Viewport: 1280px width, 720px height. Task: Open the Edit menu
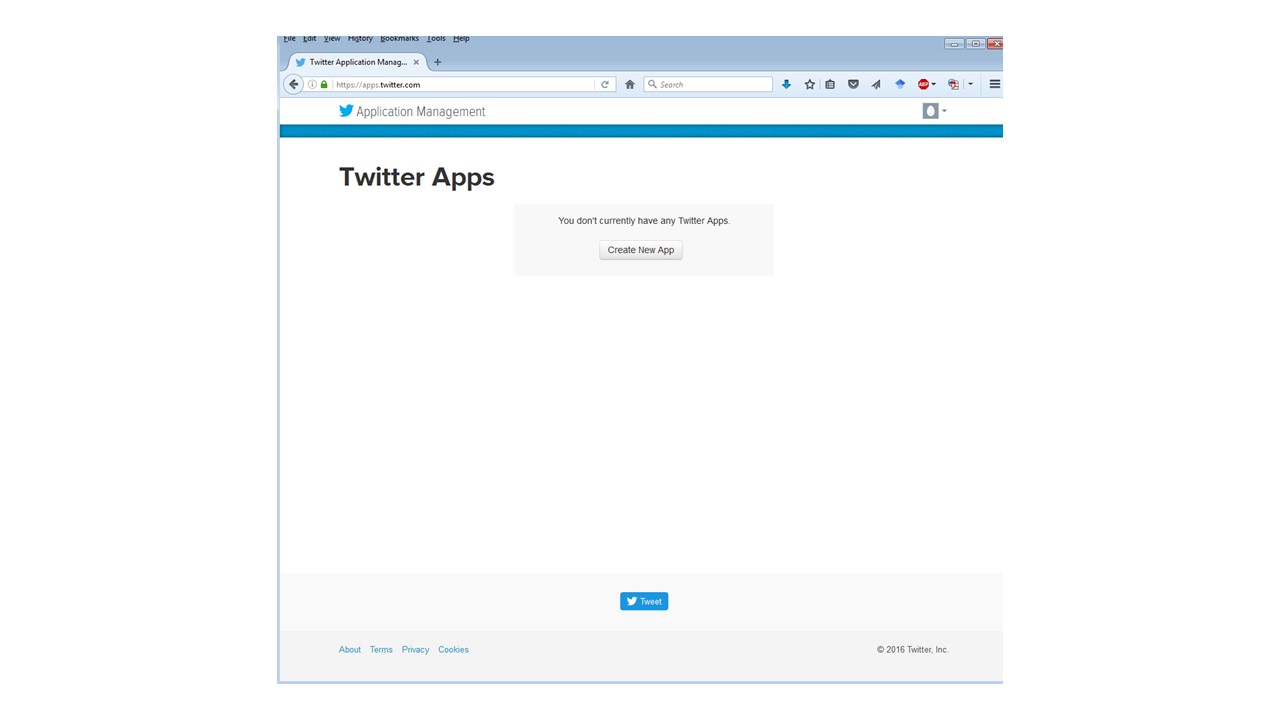(310, 39)
